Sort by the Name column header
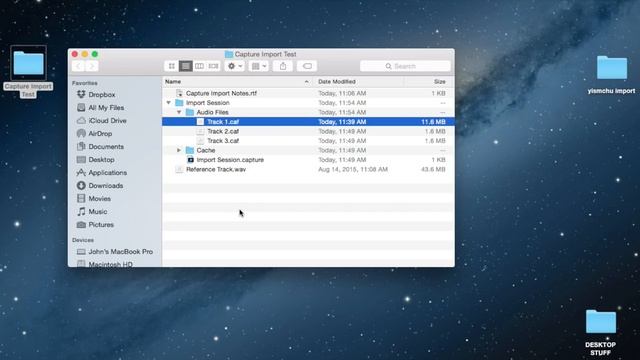 coord(238,82)
